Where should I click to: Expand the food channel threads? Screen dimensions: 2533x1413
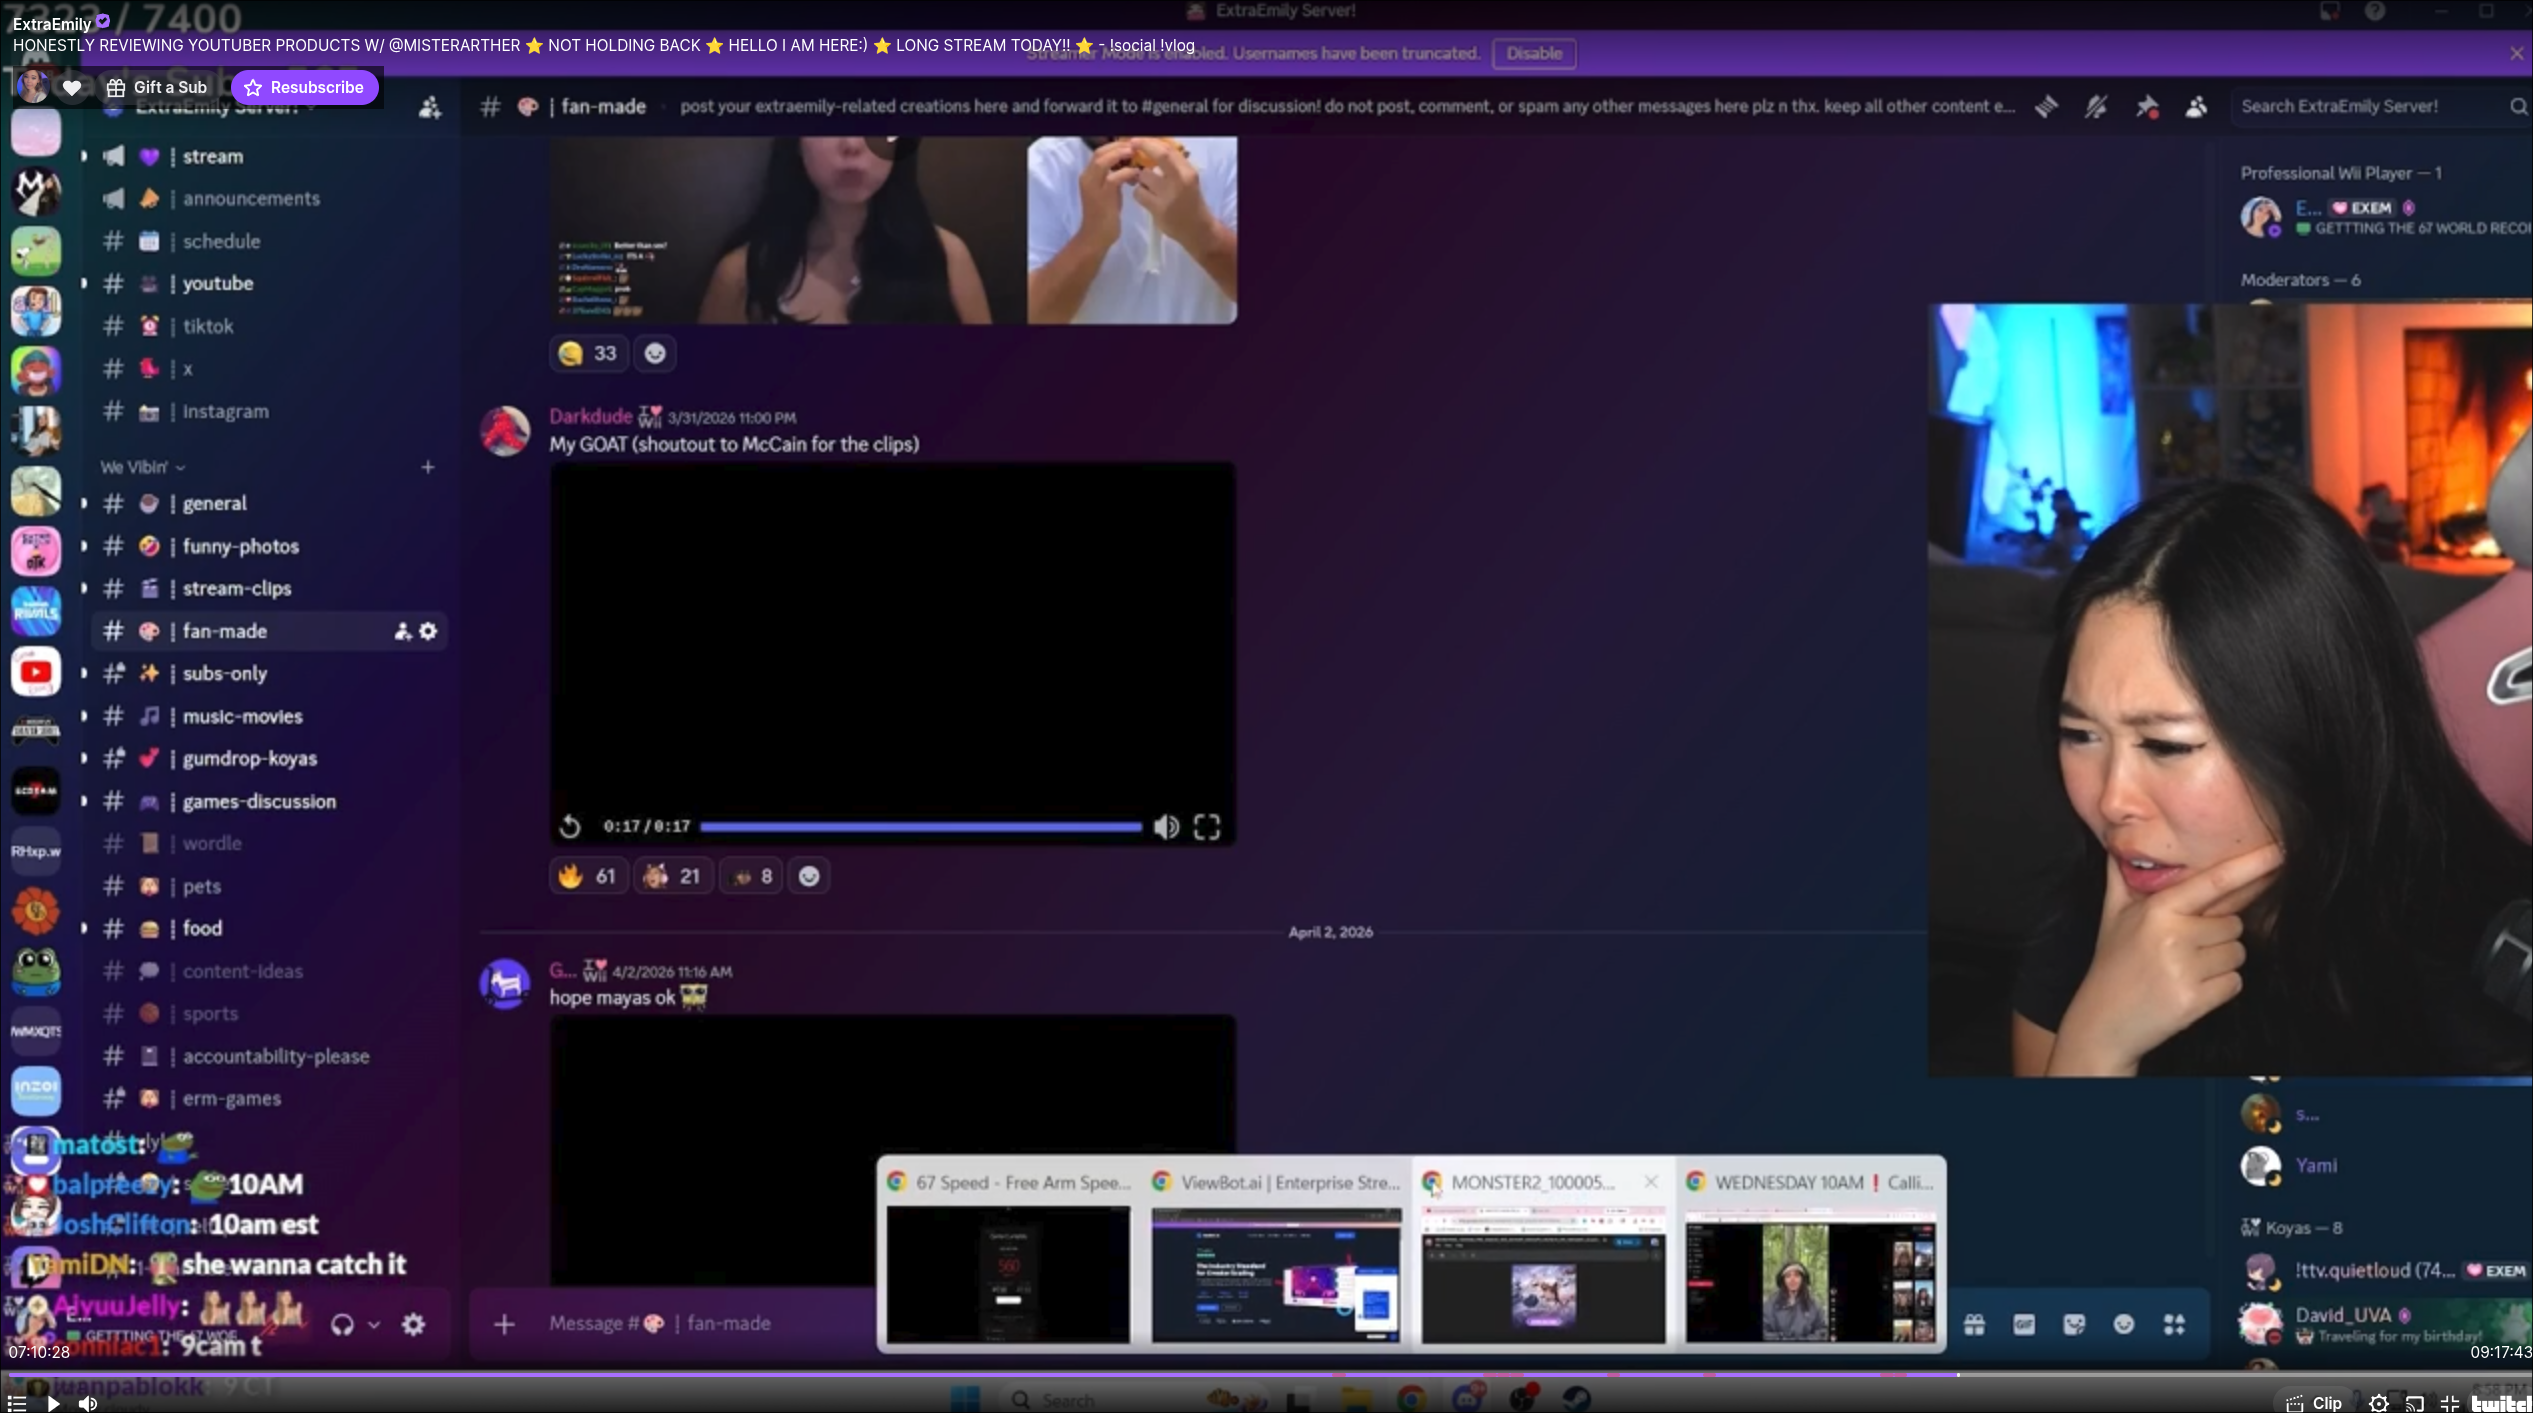84,928
